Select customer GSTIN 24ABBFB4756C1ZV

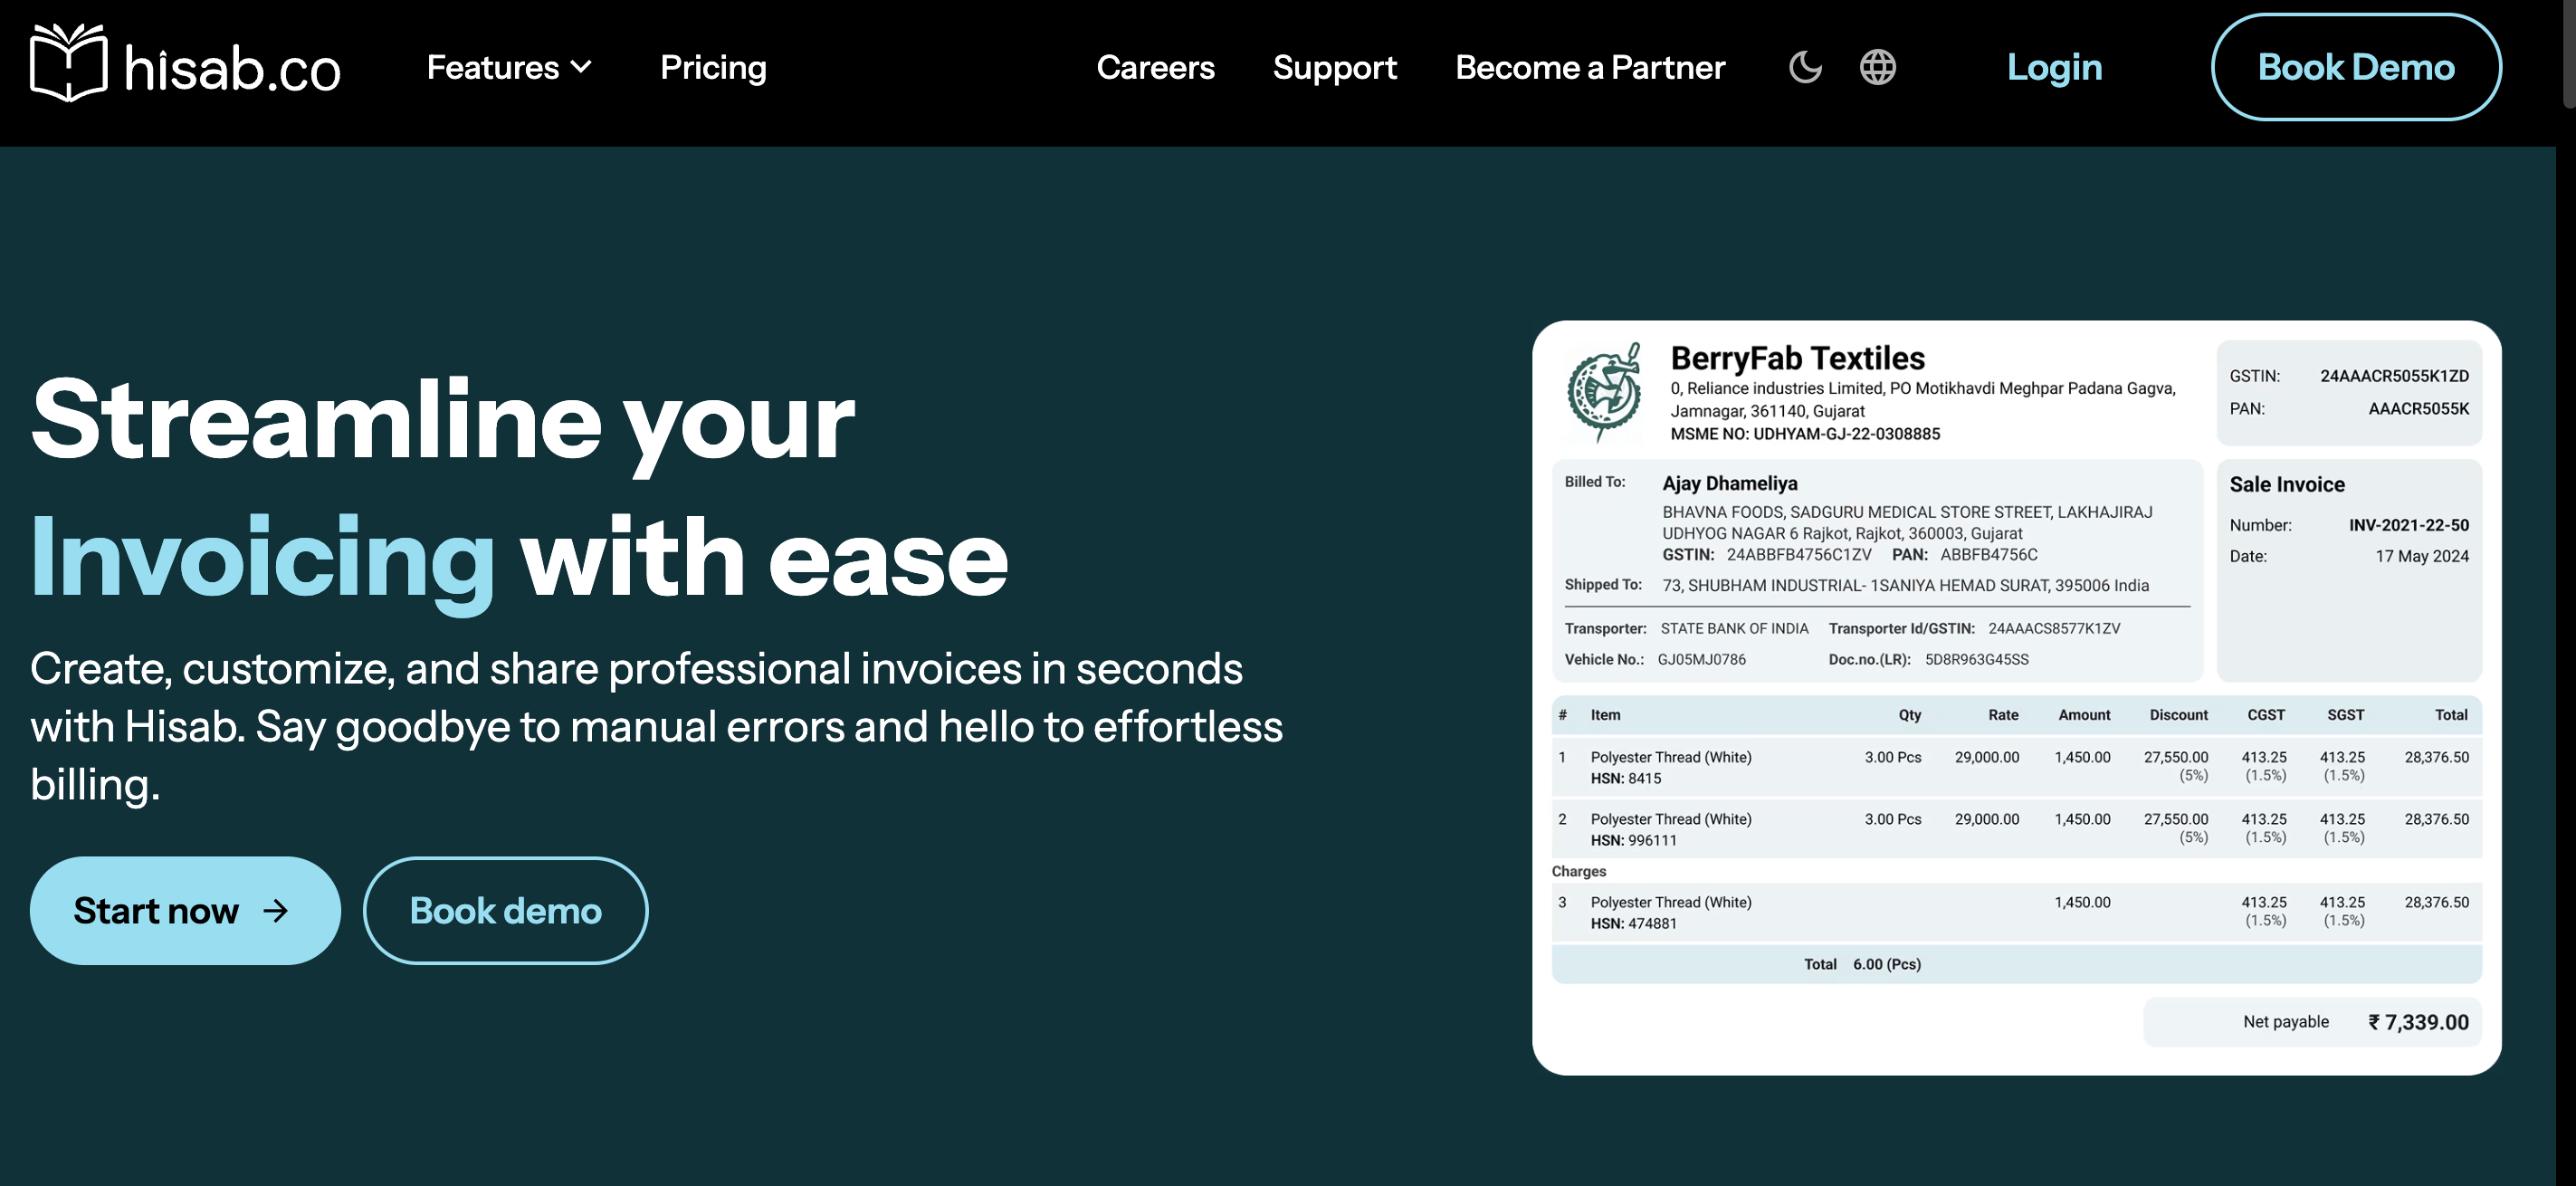coord(1798,554)
